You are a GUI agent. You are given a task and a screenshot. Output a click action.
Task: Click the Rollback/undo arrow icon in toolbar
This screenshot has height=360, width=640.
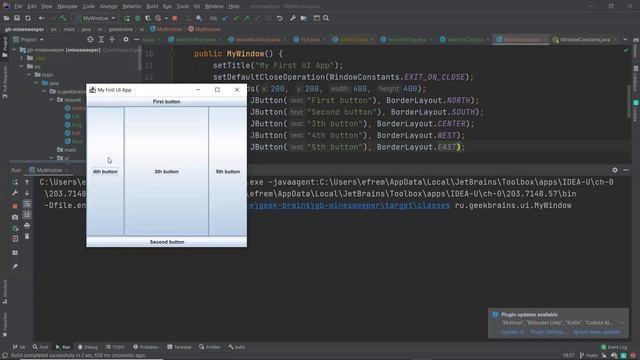pyautogui.click(x=280, y=18)
